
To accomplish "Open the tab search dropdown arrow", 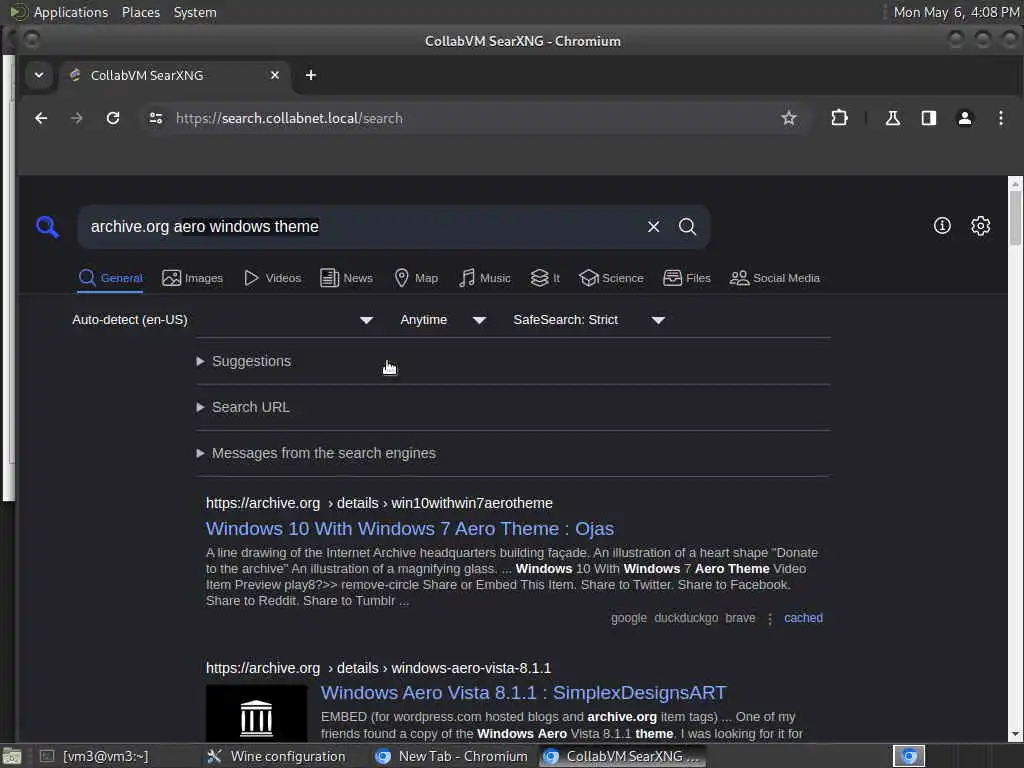I will (x=39, y=75).
